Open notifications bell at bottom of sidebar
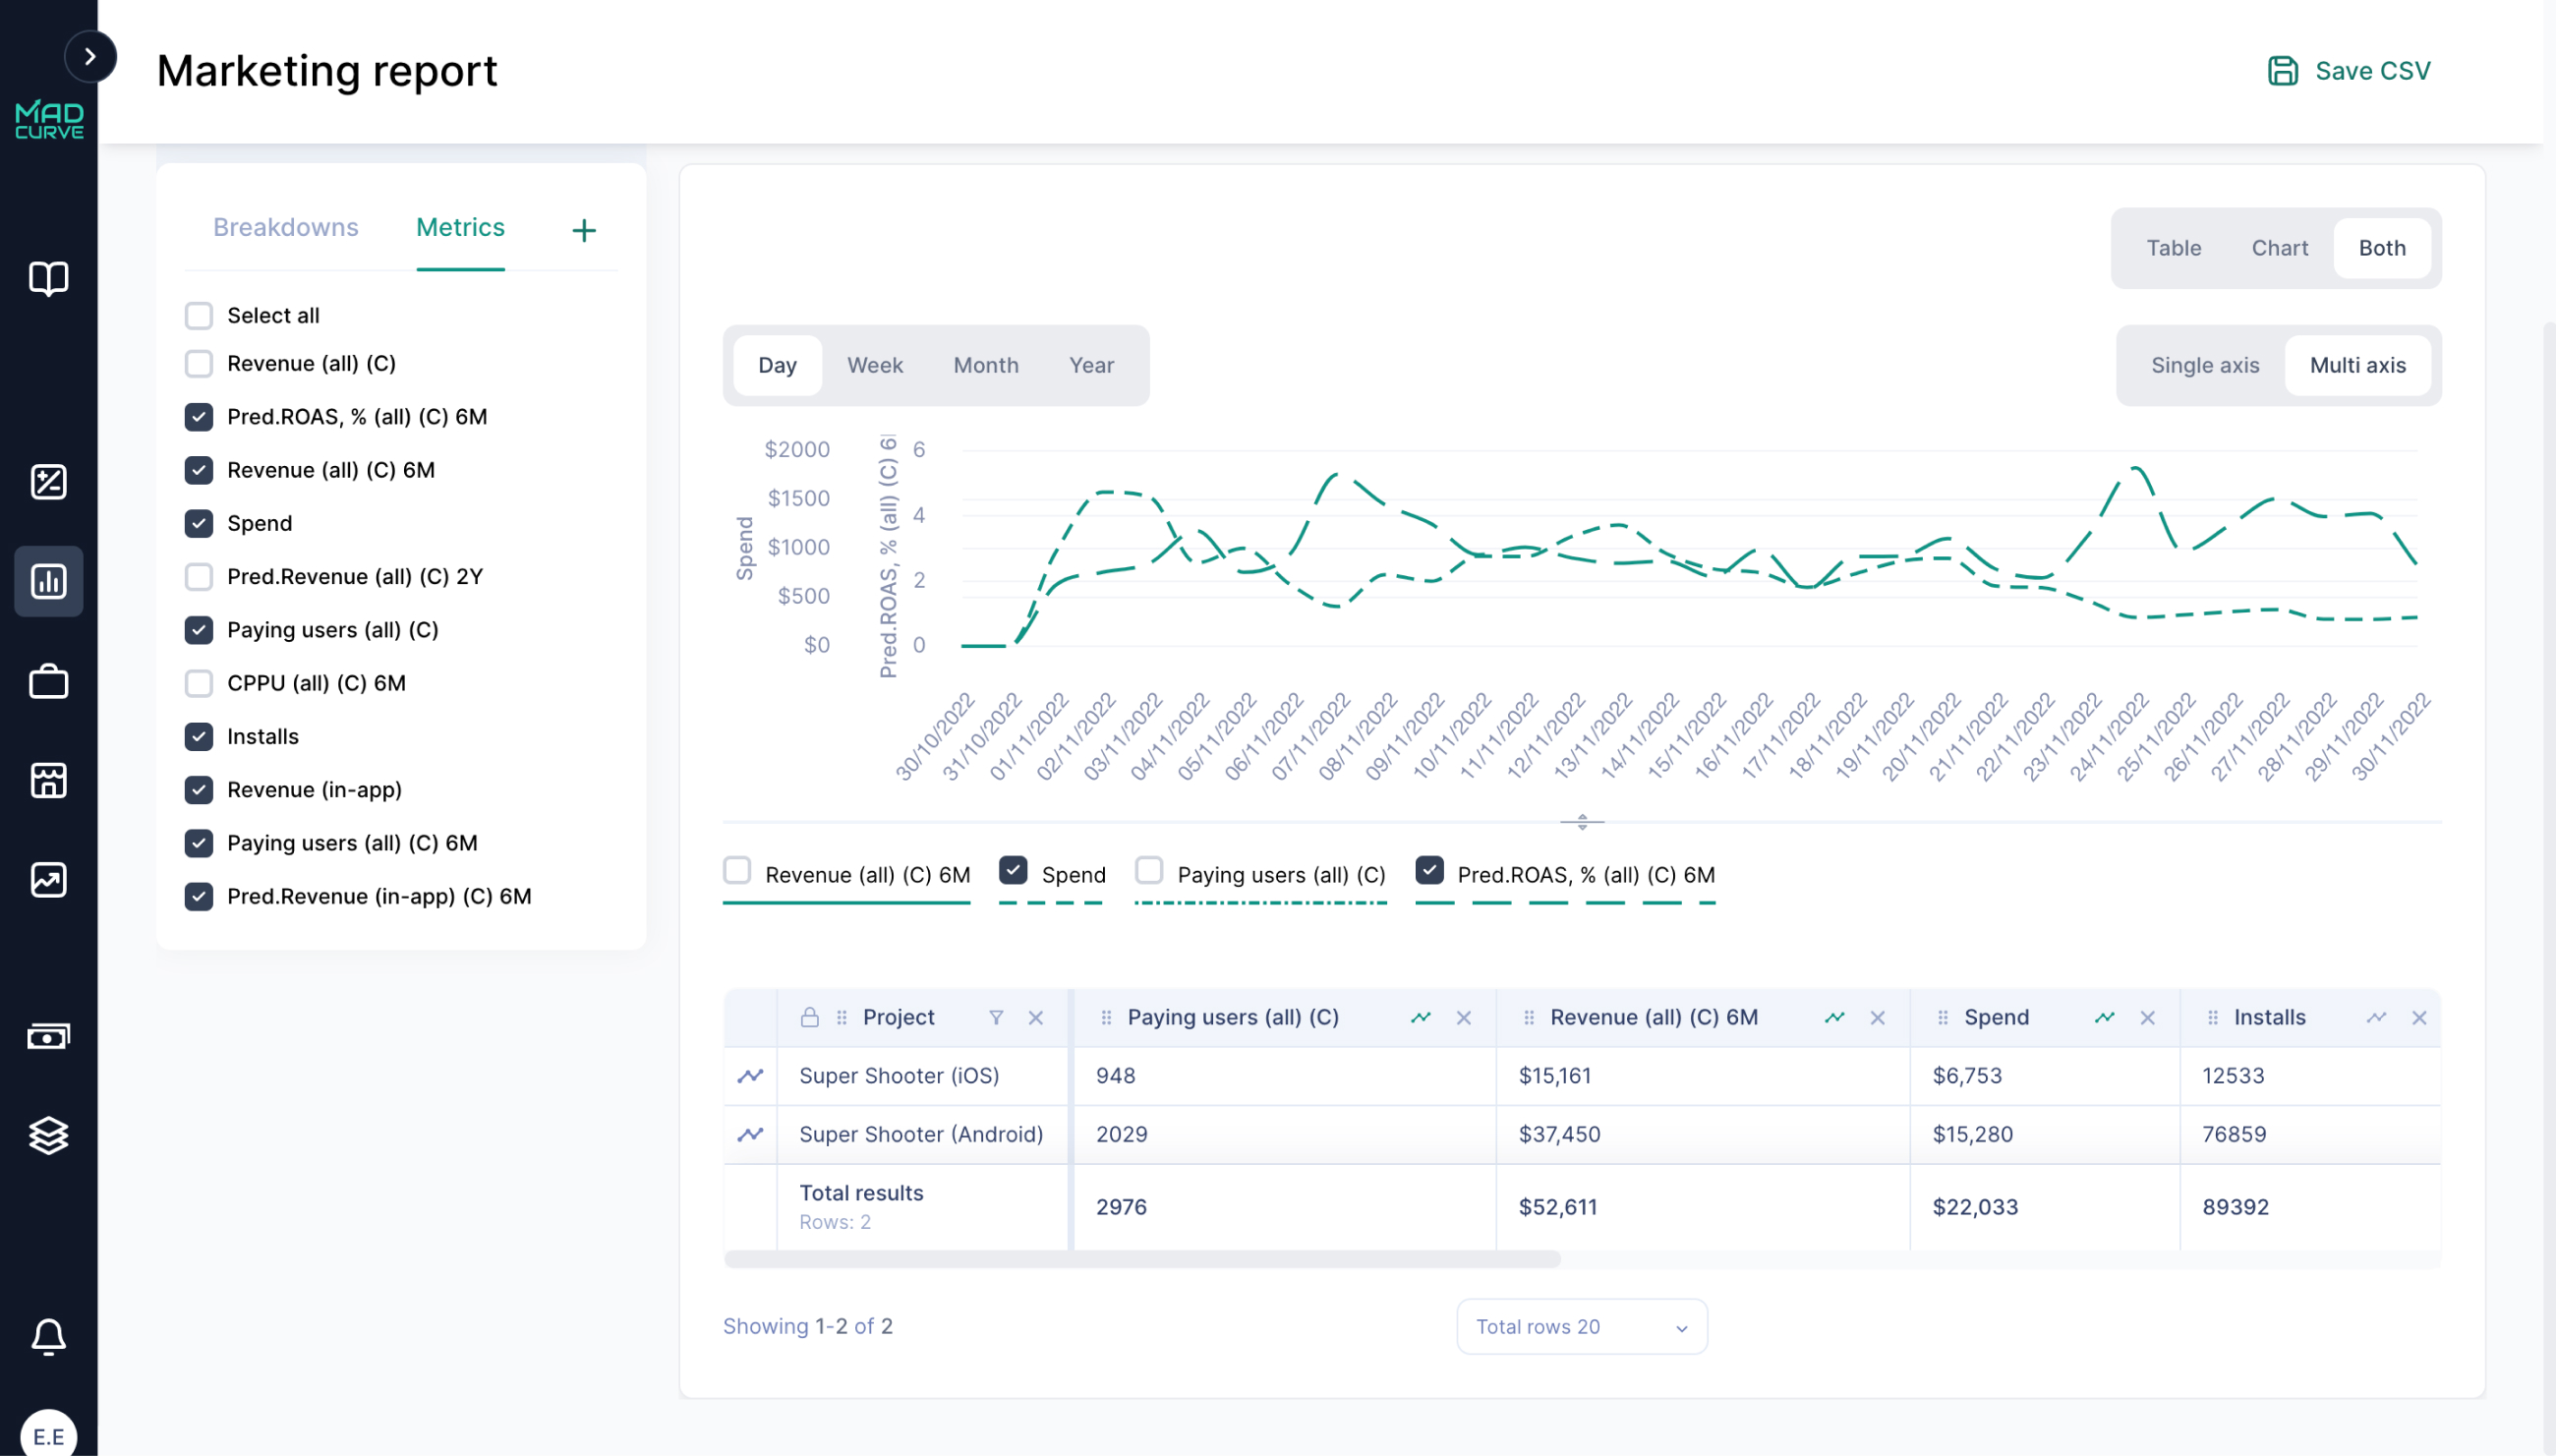 click(48, 1337)
